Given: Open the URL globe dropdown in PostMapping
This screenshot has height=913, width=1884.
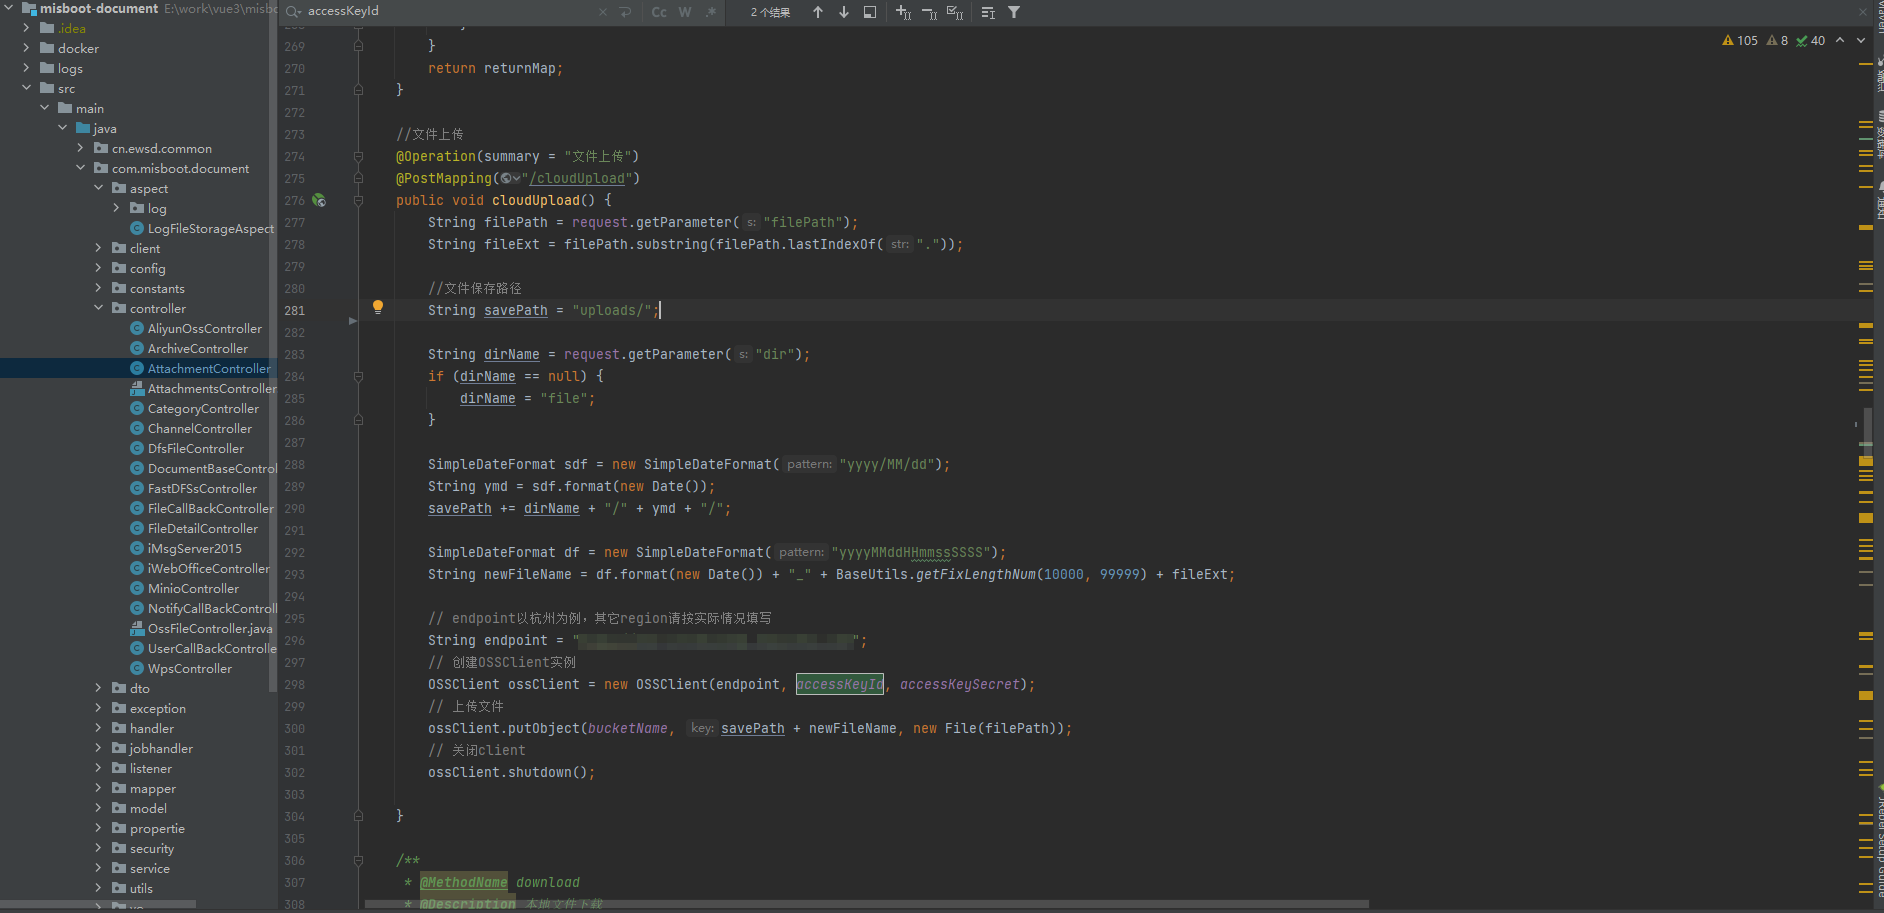Looking at the screenshot, I should point(510,179).
